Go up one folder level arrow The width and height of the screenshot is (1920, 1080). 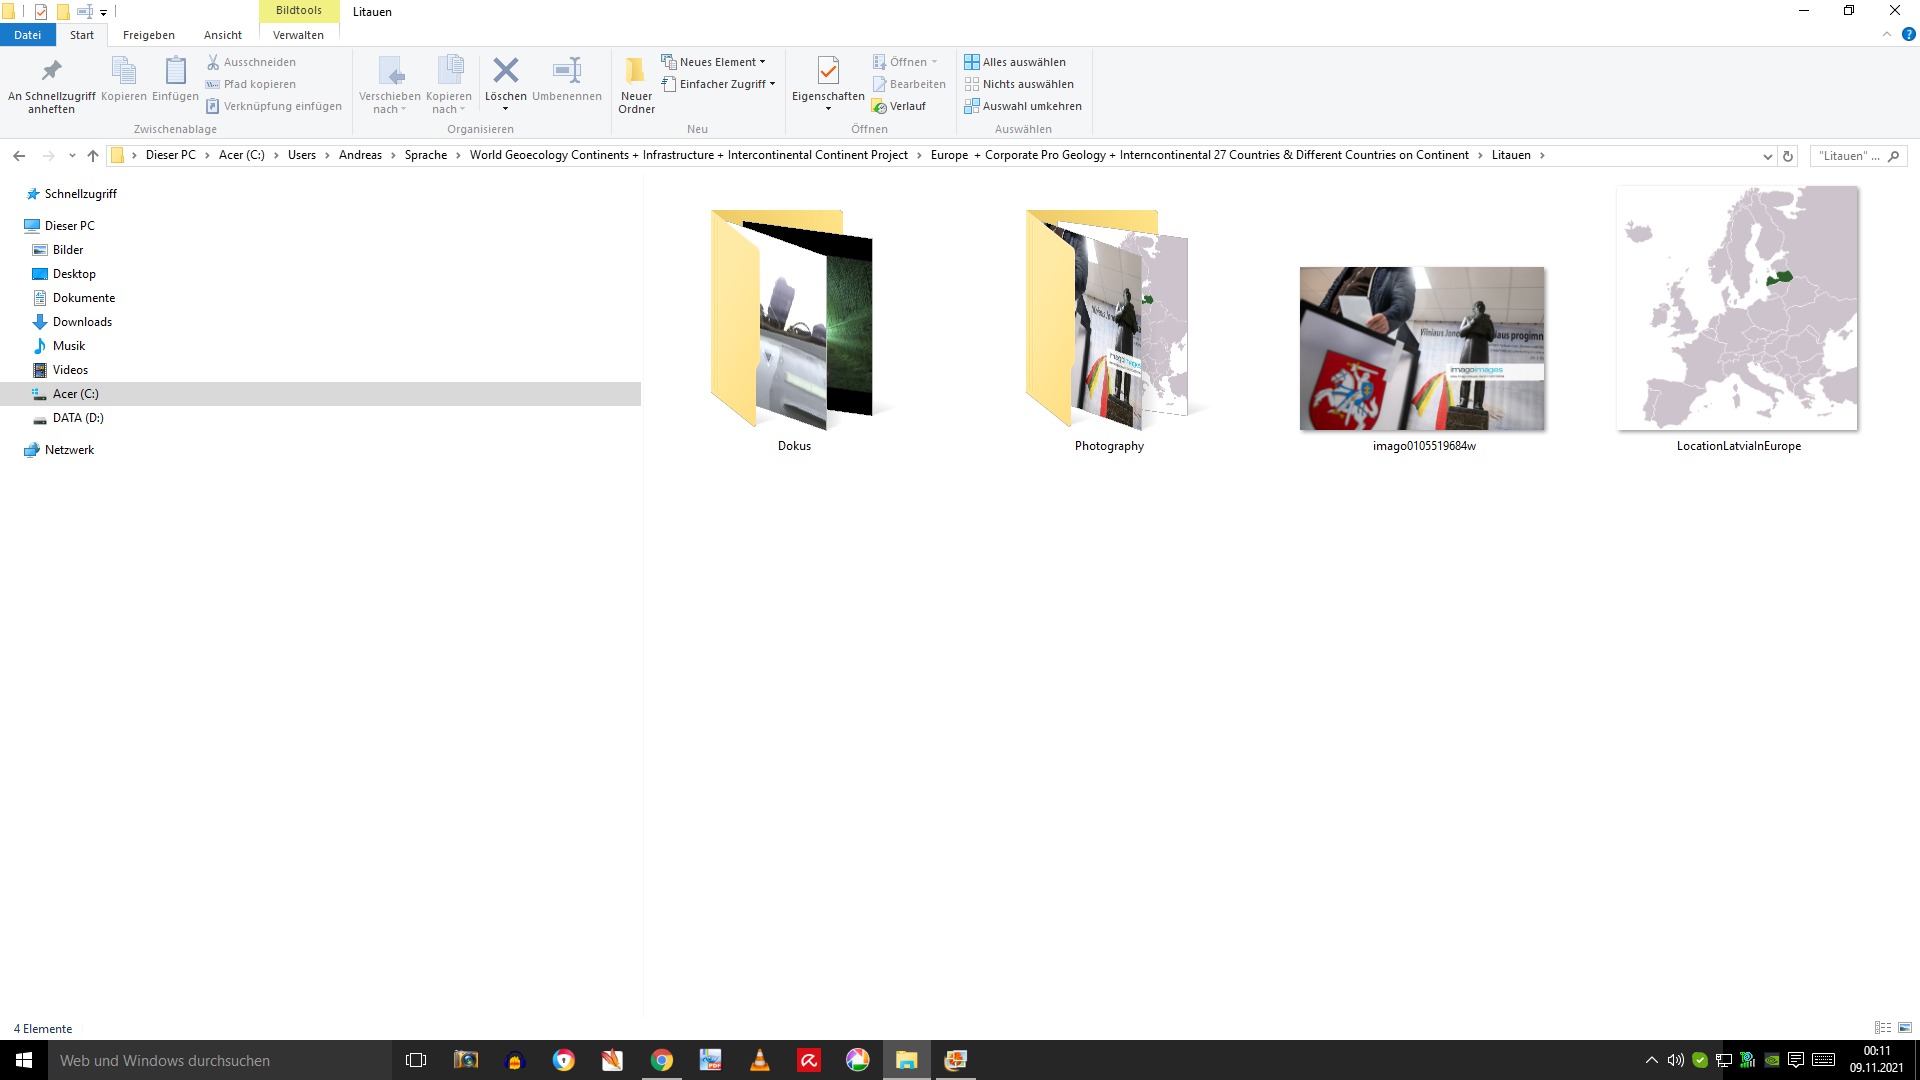coord(93,155)
